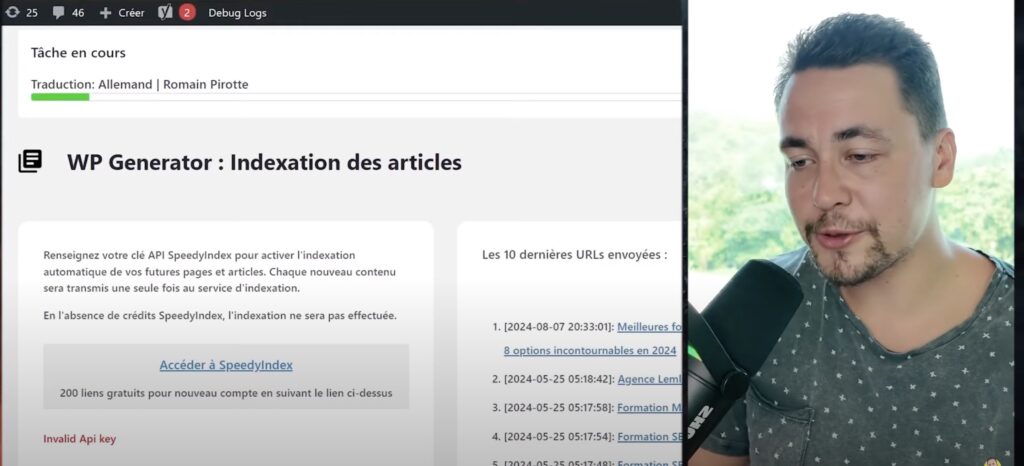Click the Invalid Api key error message
The width and height of the screenshot is (1024, 466).
tap(80, 439)
